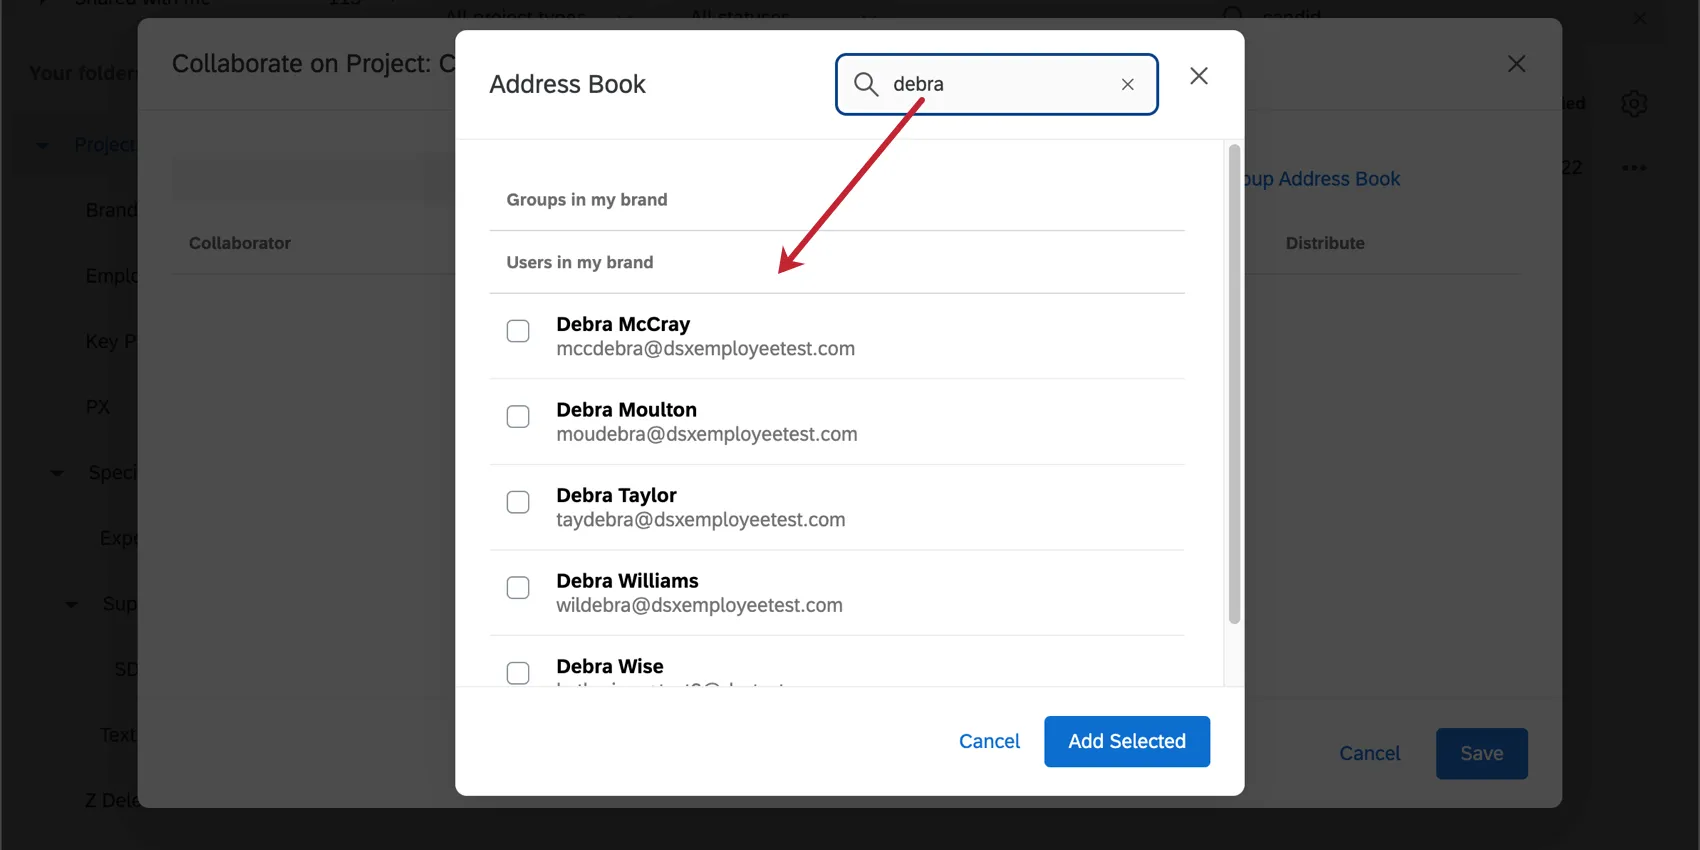Tick the Debra Moulton checkbox

coord(518,417)
